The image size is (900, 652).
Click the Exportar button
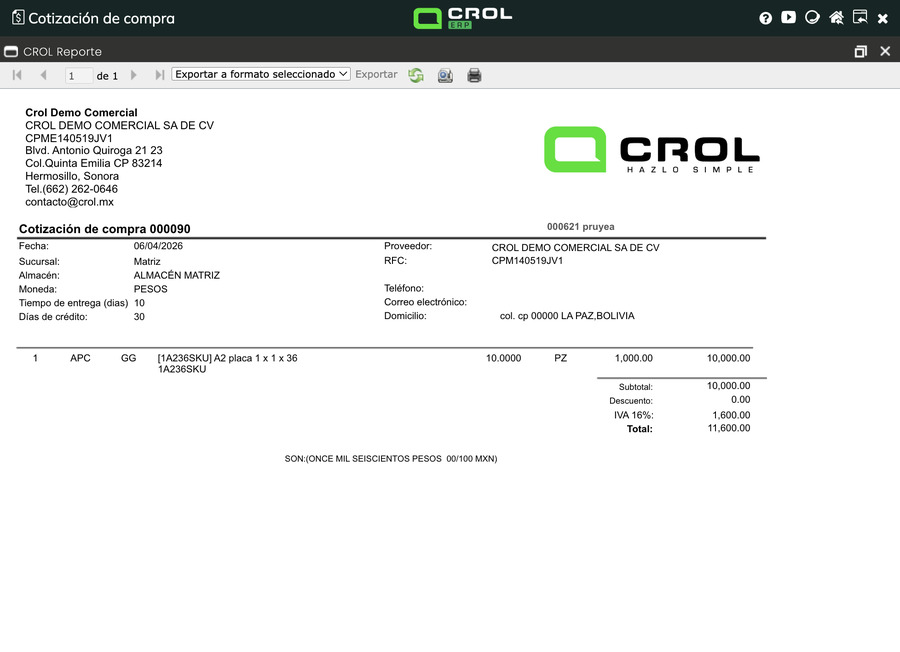pyautogui.click(x=376, y=75)
